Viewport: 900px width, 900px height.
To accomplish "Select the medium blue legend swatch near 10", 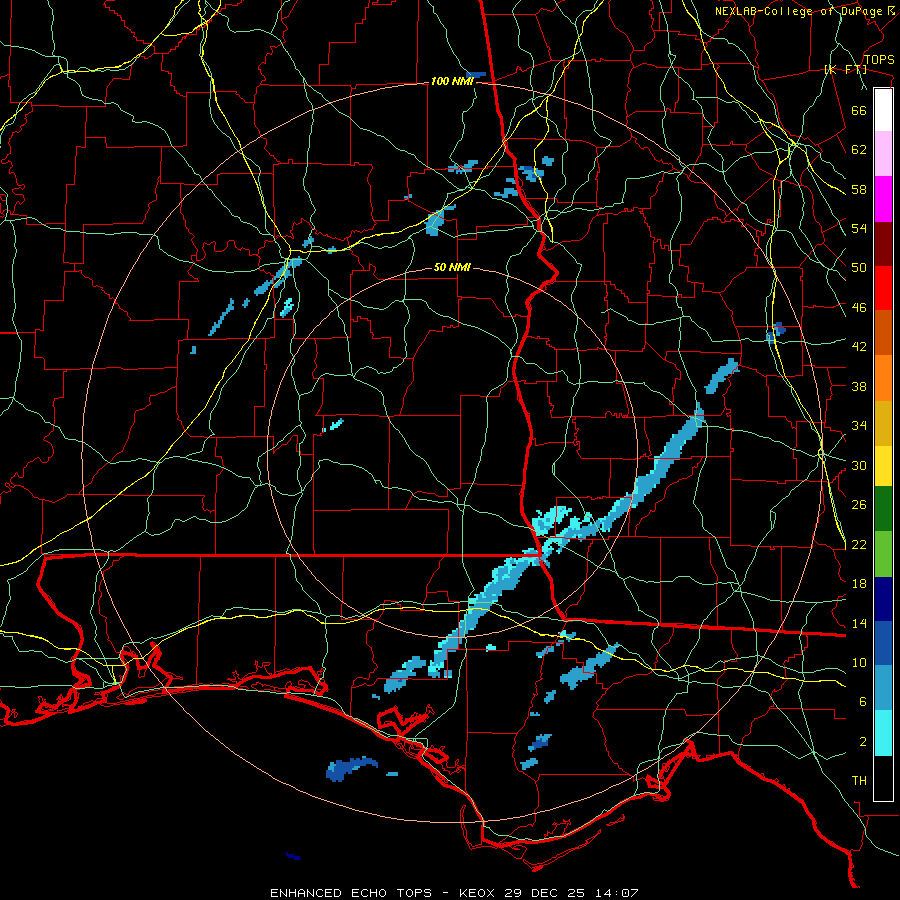I will [883, 644].
